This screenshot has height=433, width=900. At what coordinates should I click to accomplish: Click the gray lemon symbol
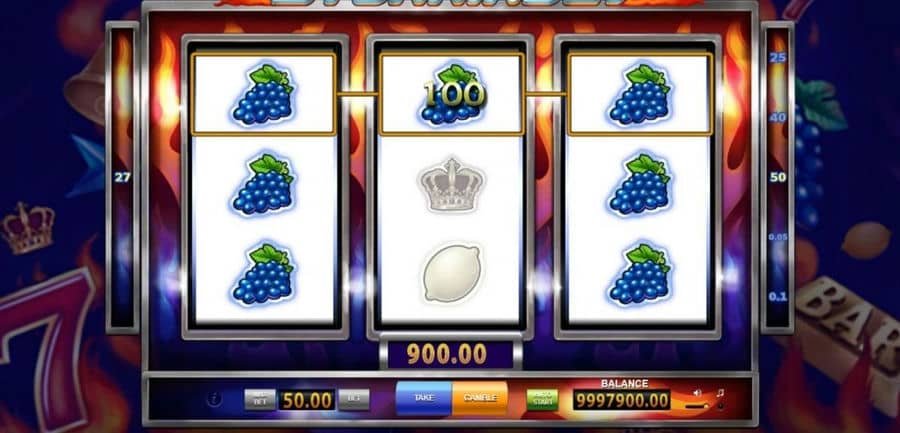452,274
